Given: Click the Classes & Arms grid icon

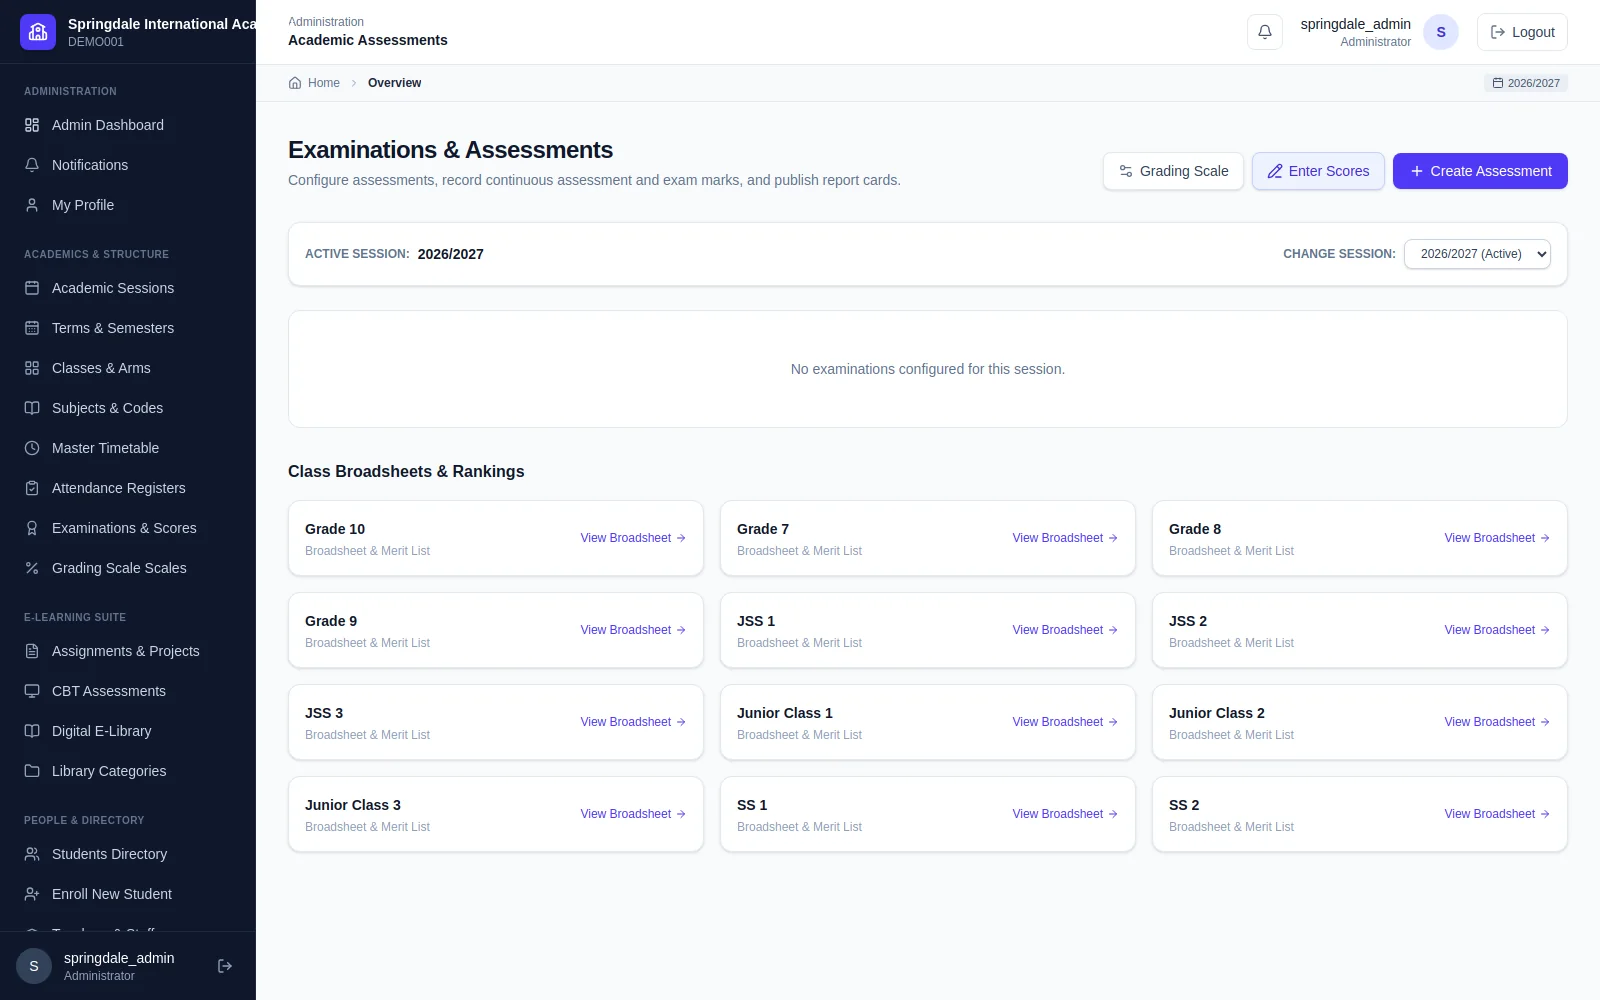Looking at the screenshot, I should point(32,368).
